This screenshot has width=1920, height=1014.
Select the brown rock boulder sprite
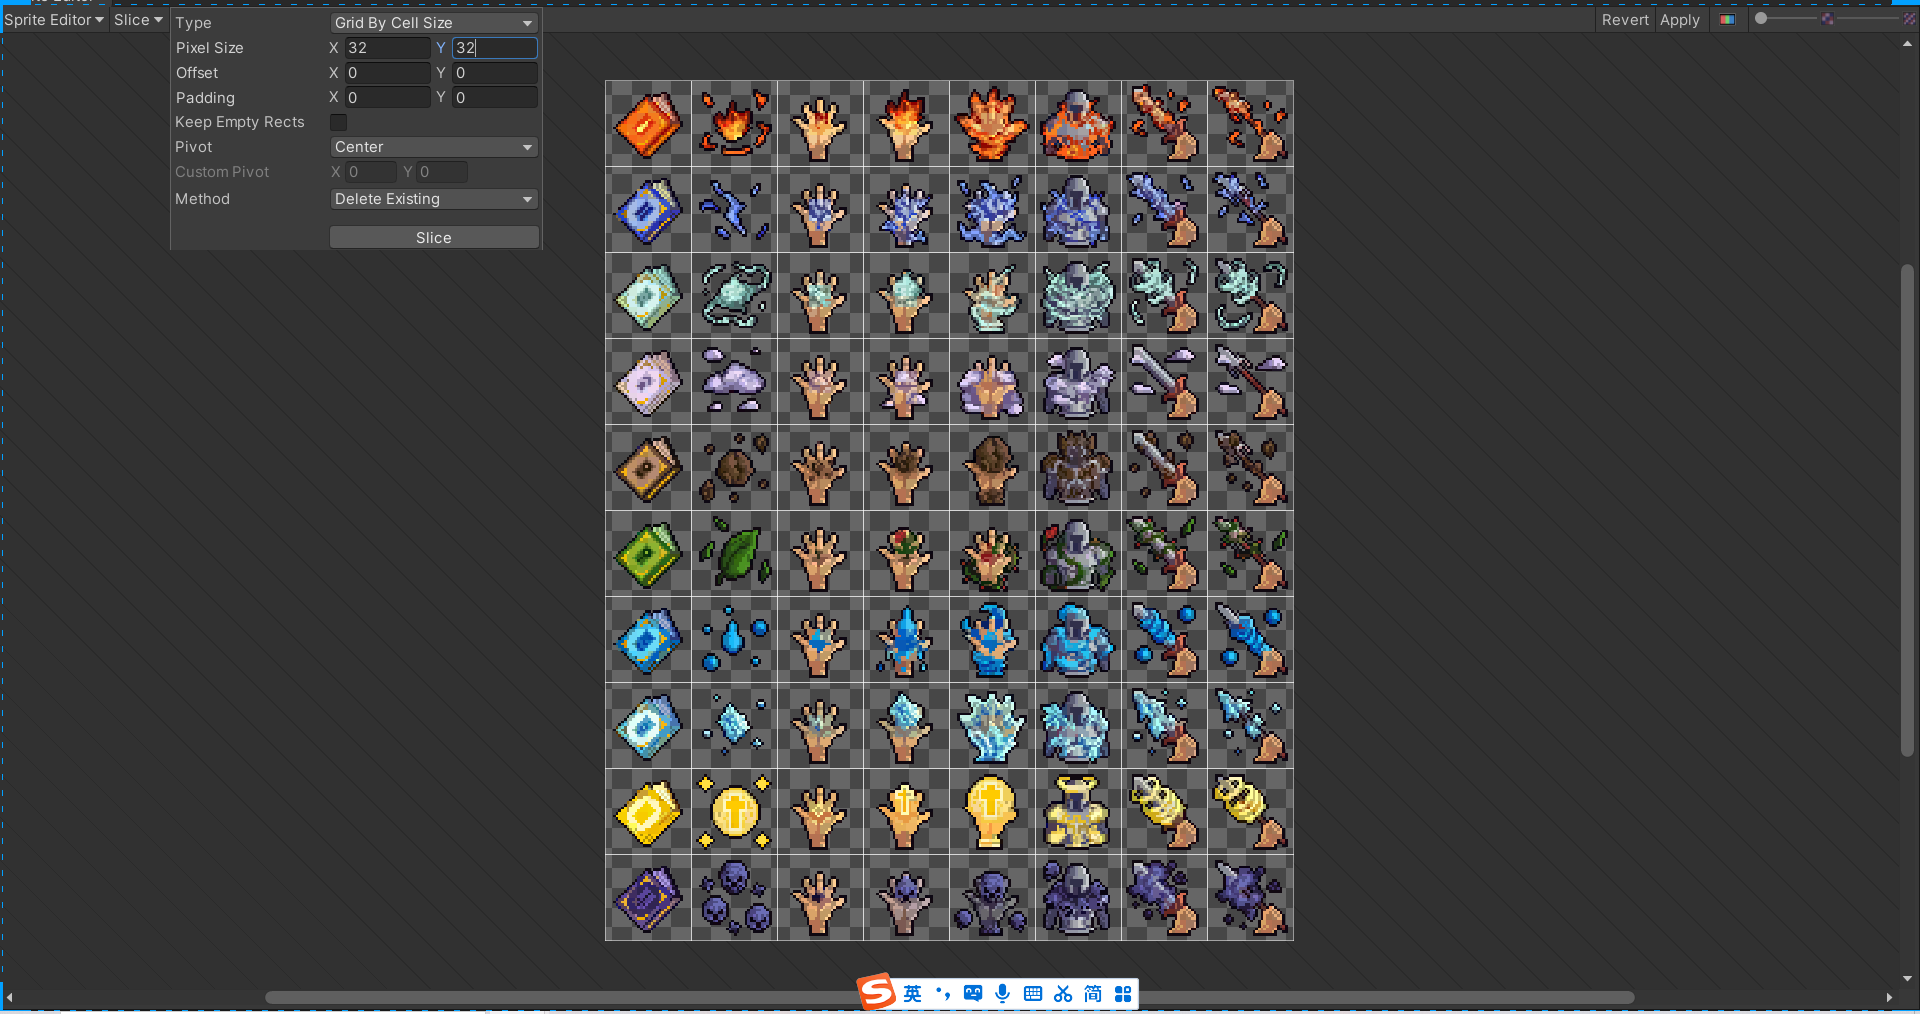click(x=734, y=468)
